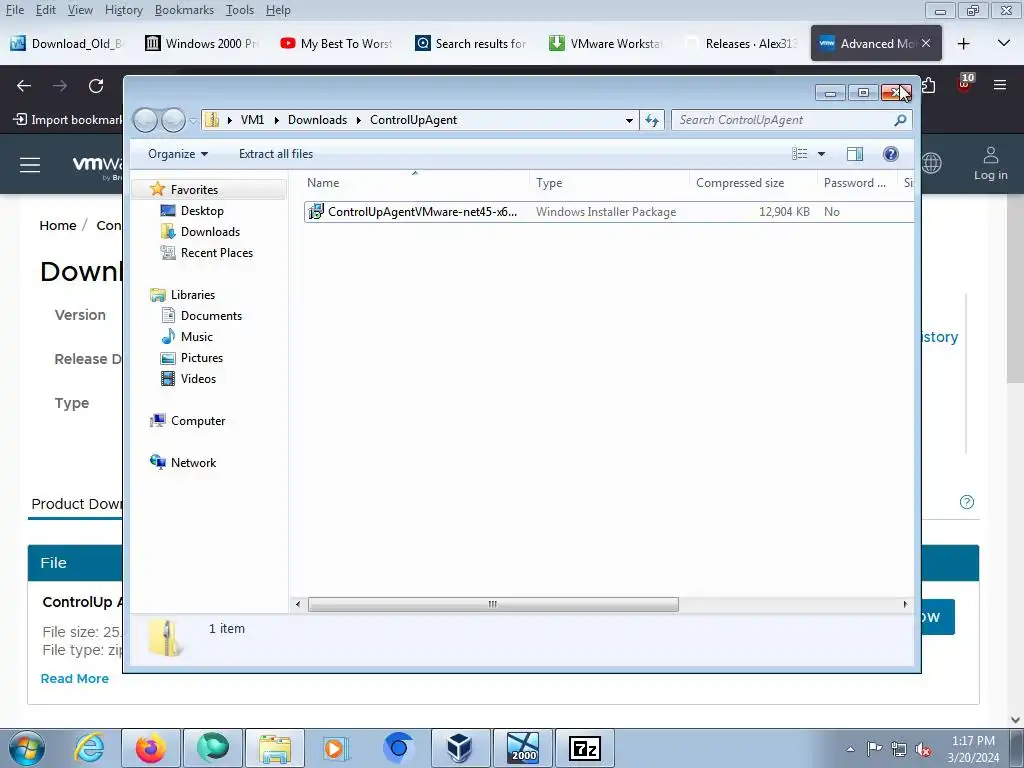The height and width of the screenshot is (768, 1024).
Task: Open a new browser tab
Action: click(x=963, y=43)
